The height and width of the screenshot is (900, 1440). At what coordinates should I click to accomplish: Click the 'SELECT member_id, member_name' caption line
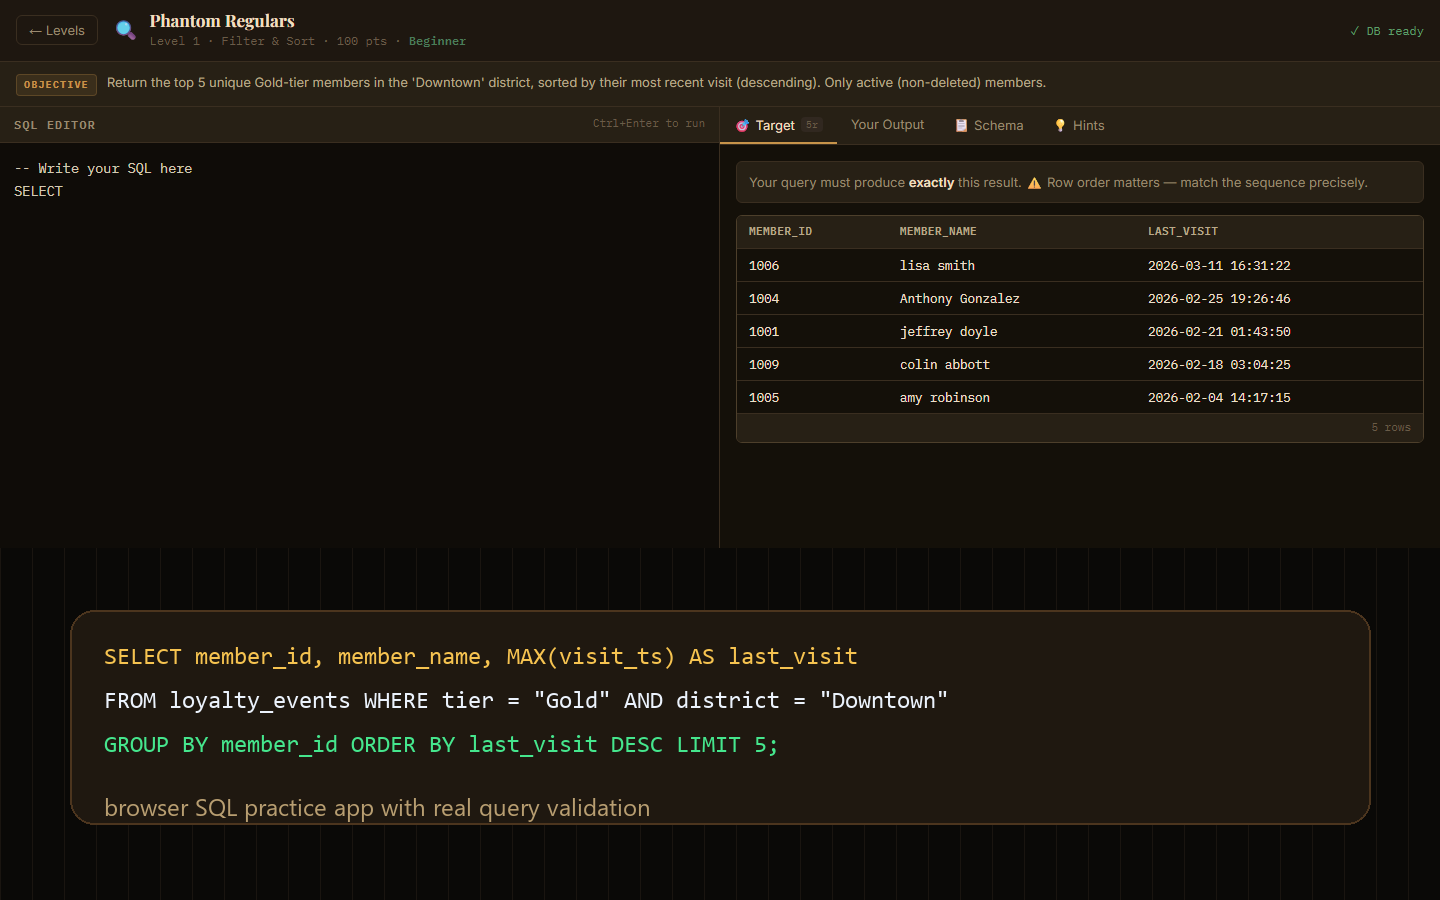coord(481,657)
